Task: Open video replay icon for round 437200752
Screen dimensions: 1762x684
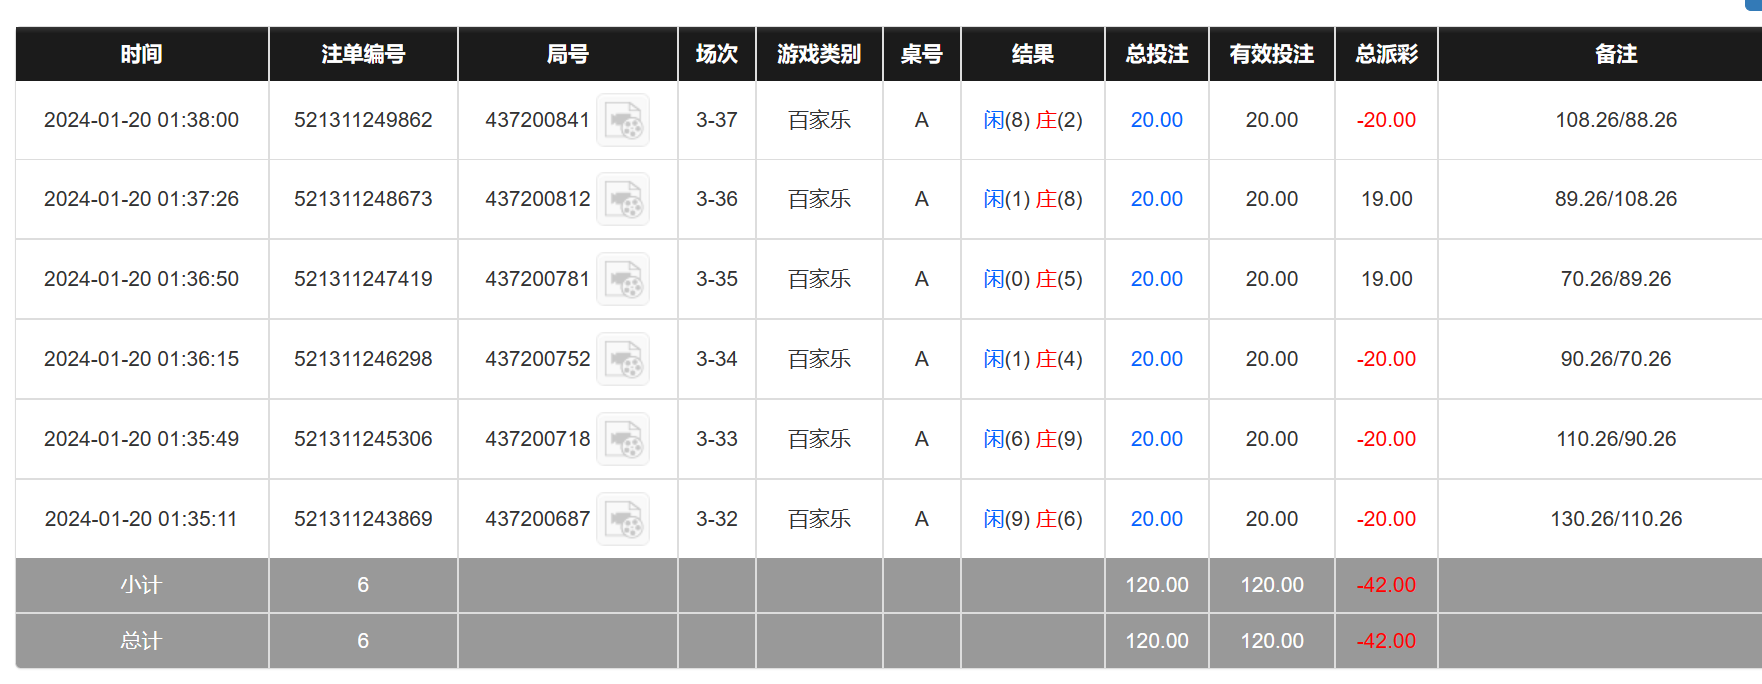Action: click(x=623, y=360)
